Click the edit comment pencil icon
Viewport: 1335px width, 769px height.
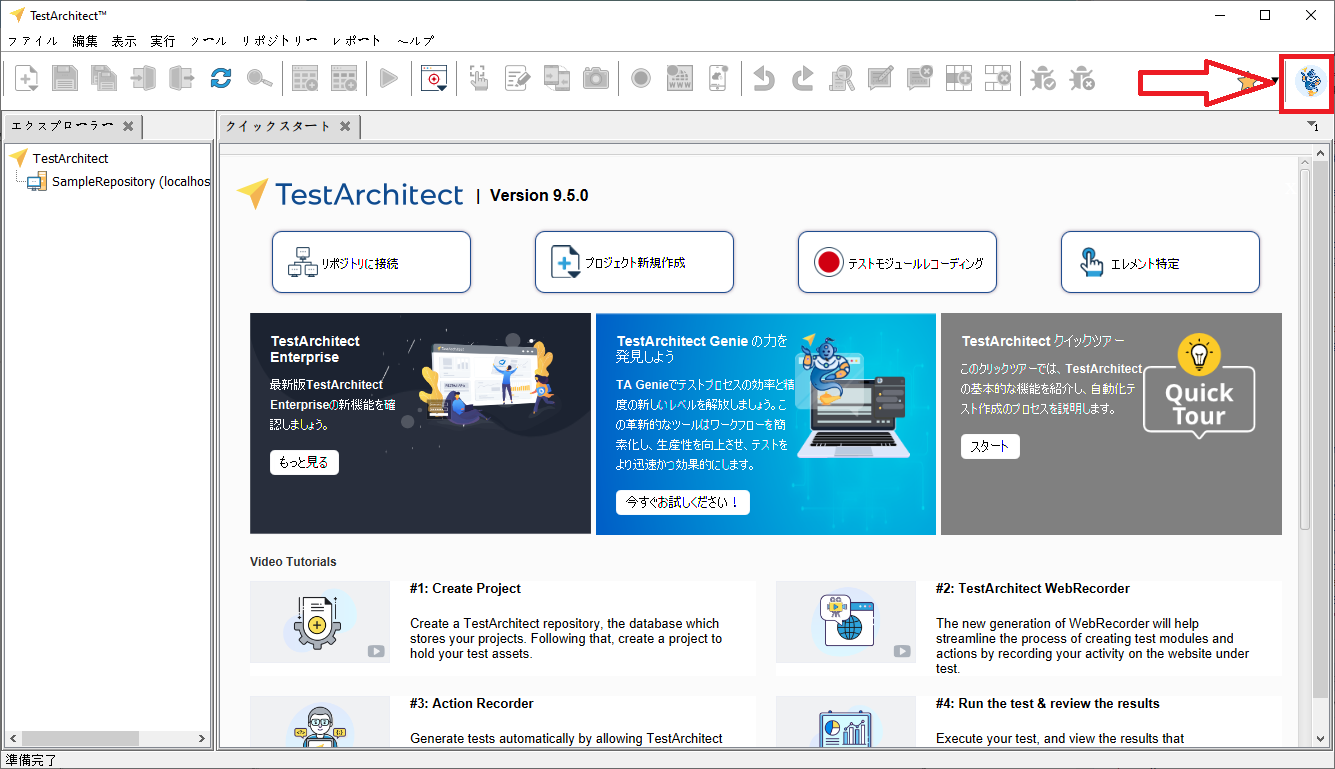click(x=880, y=78)
